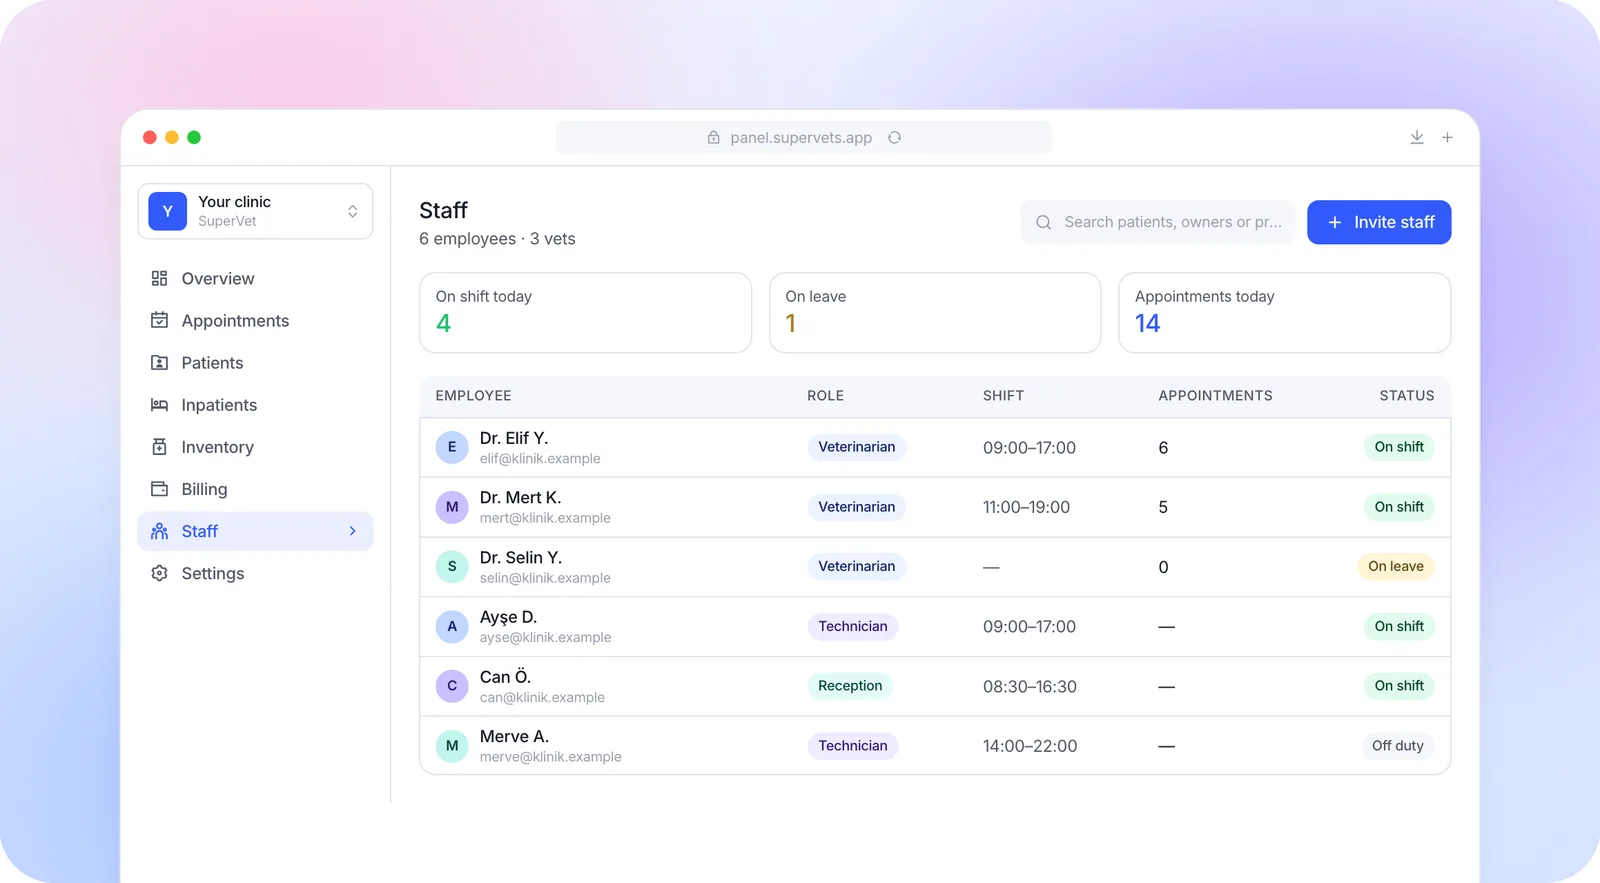
Task: Open Merve A.'s staff row
Action: (x=935, y=746)
